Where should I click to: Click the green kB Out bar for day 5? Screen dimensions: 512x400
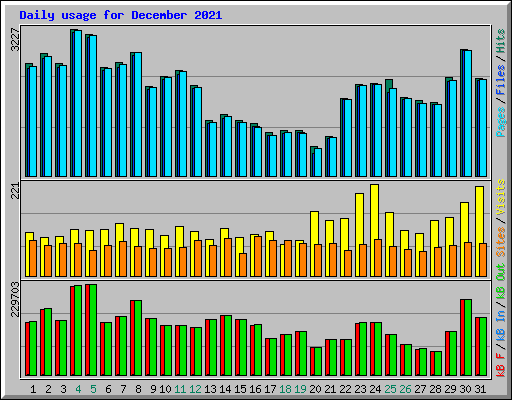(x=93, y=330)
